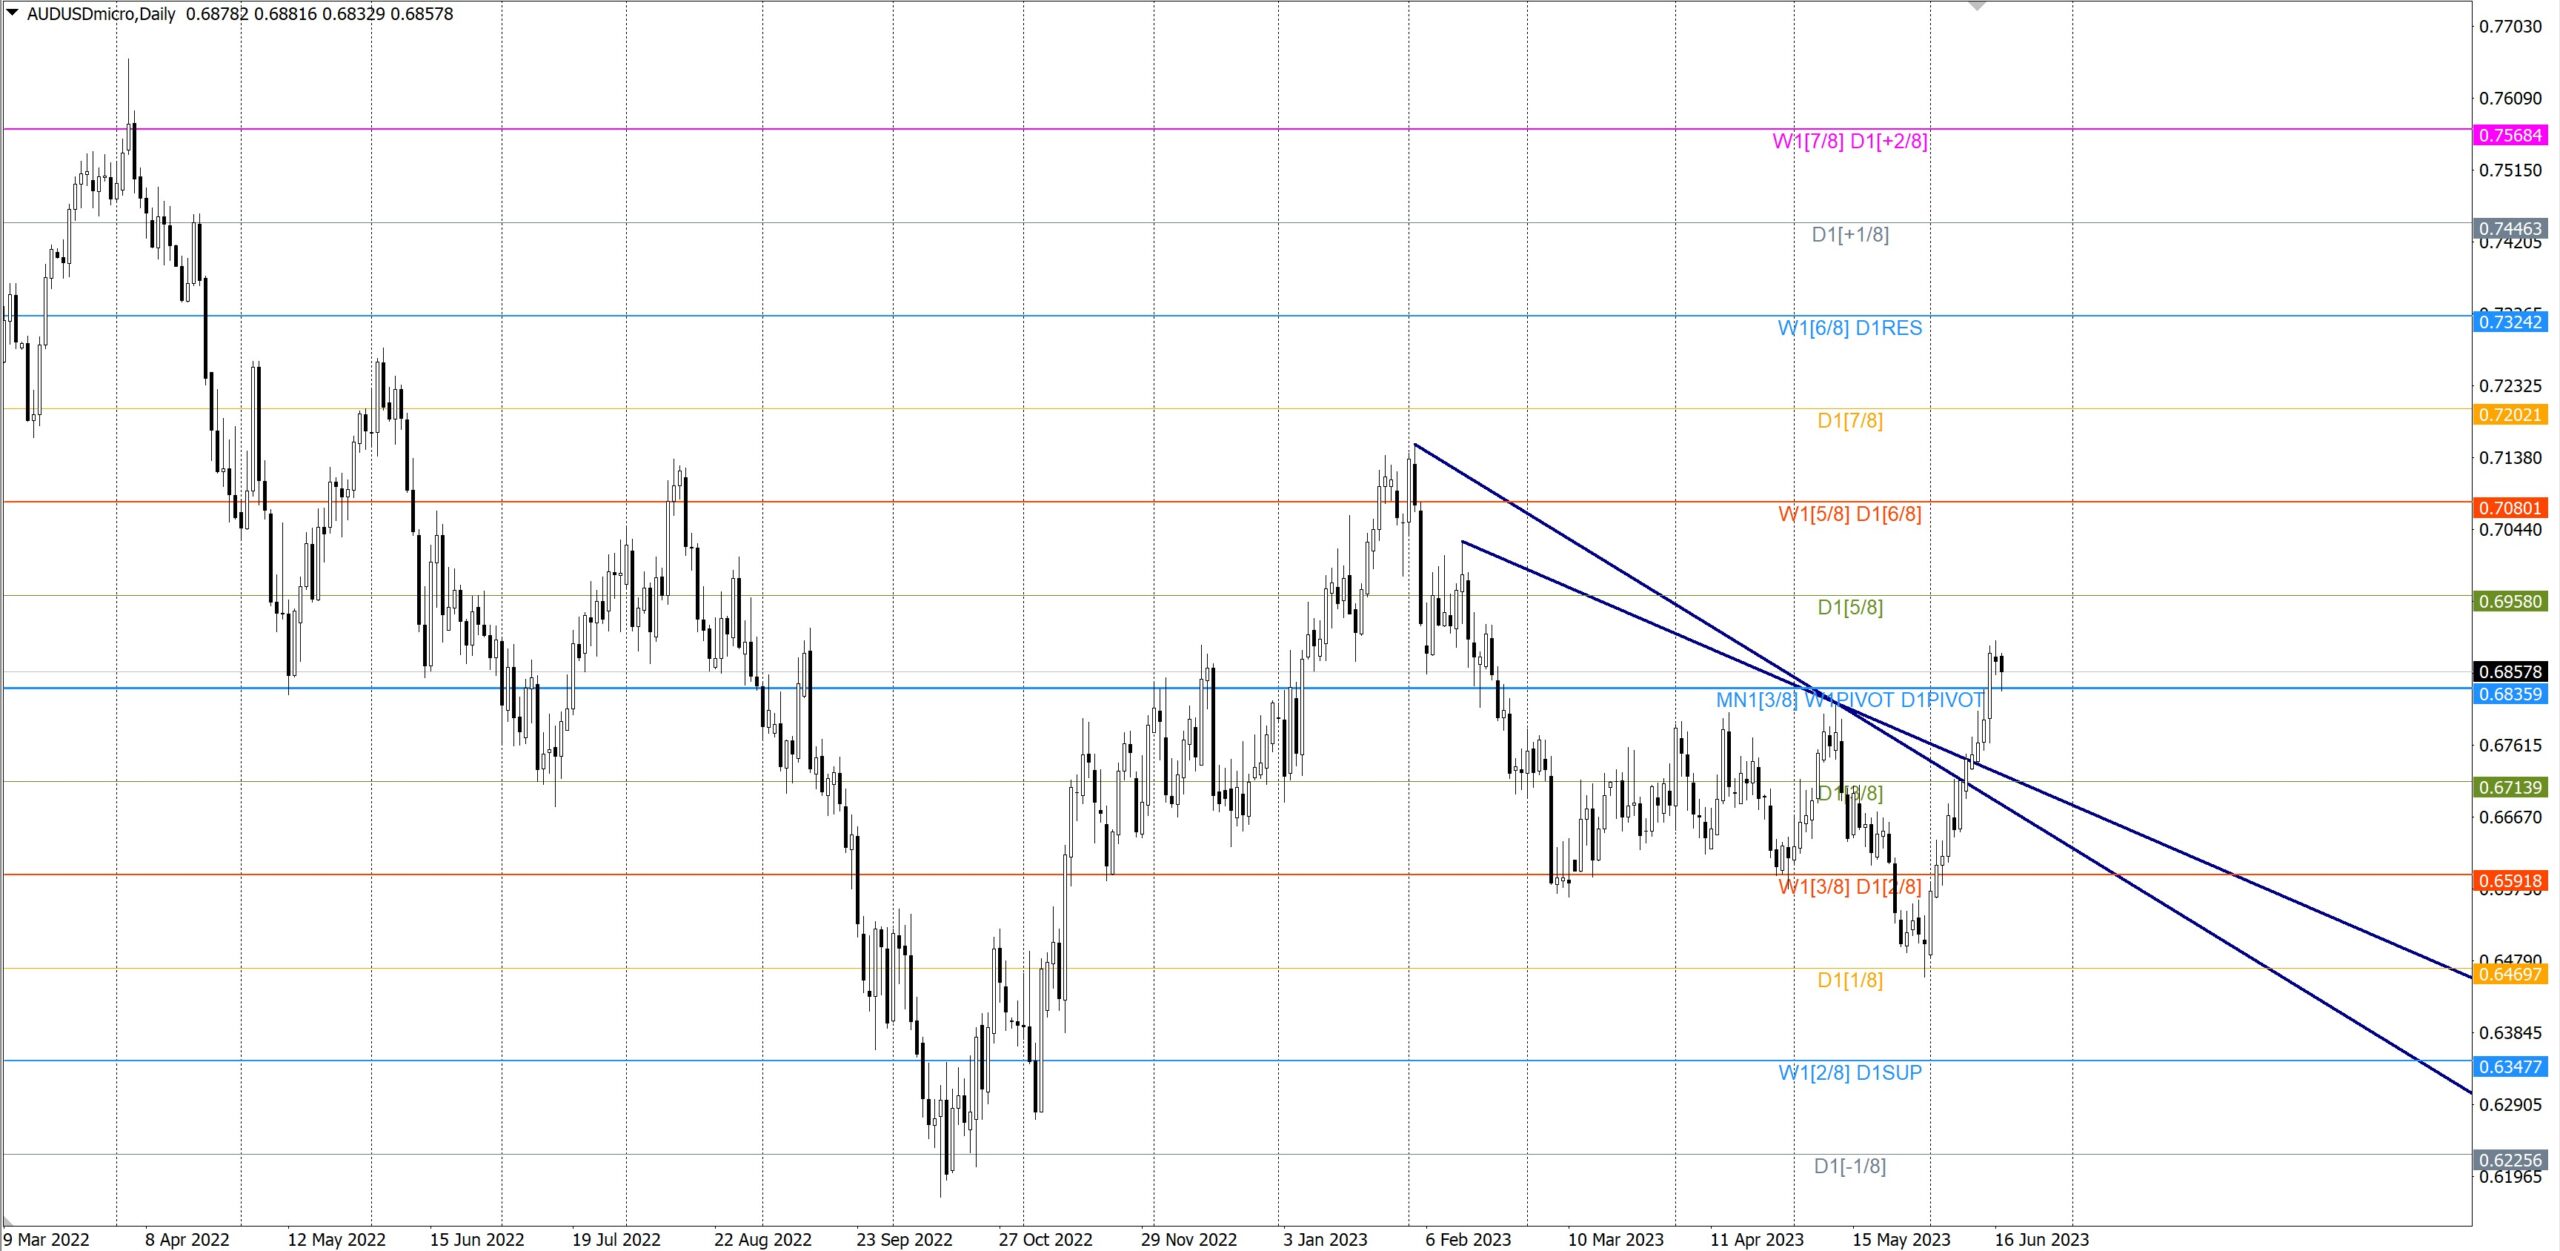This screenshot has width=2560, height=1251.
Task: Click the 27 Oct 2022 date on time axis
Action: click(1045, 1240)
